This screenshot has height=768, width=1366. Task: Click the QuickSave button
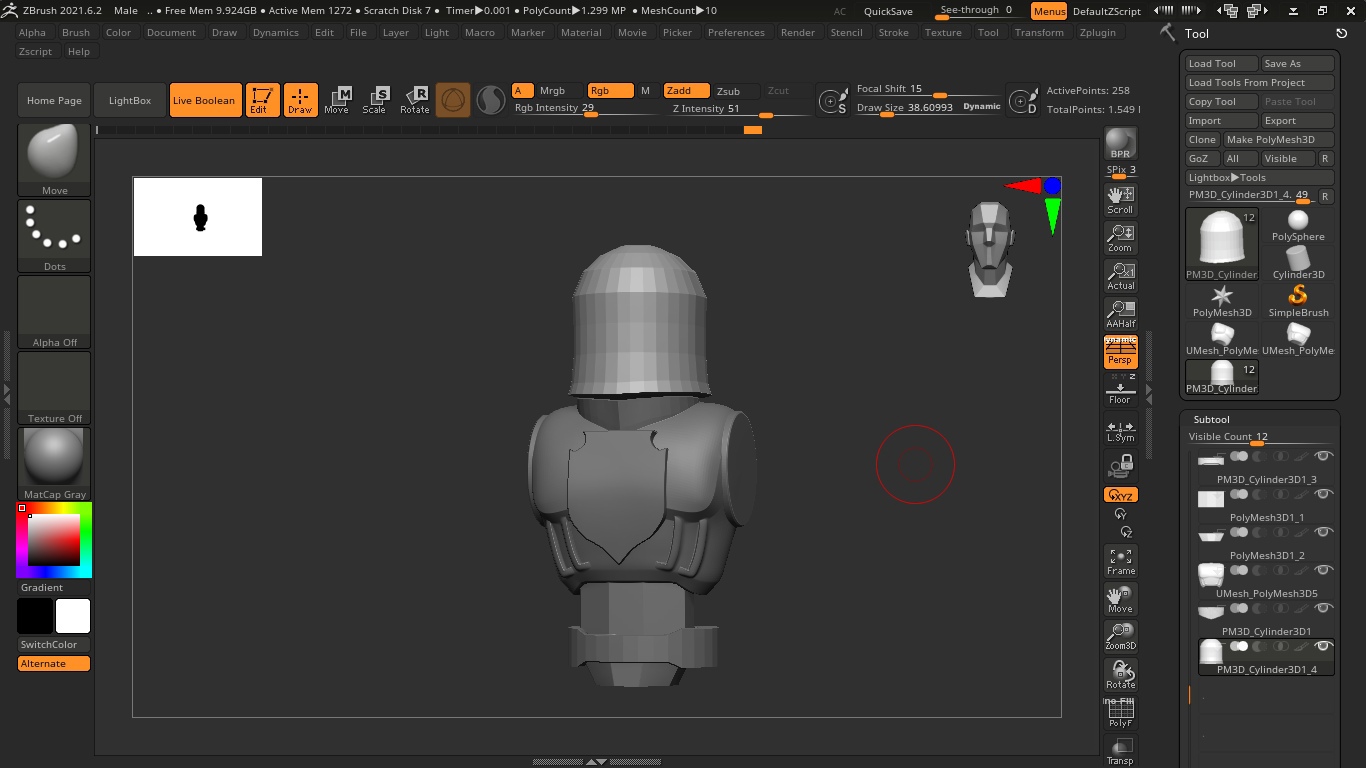tap(888, 11)
